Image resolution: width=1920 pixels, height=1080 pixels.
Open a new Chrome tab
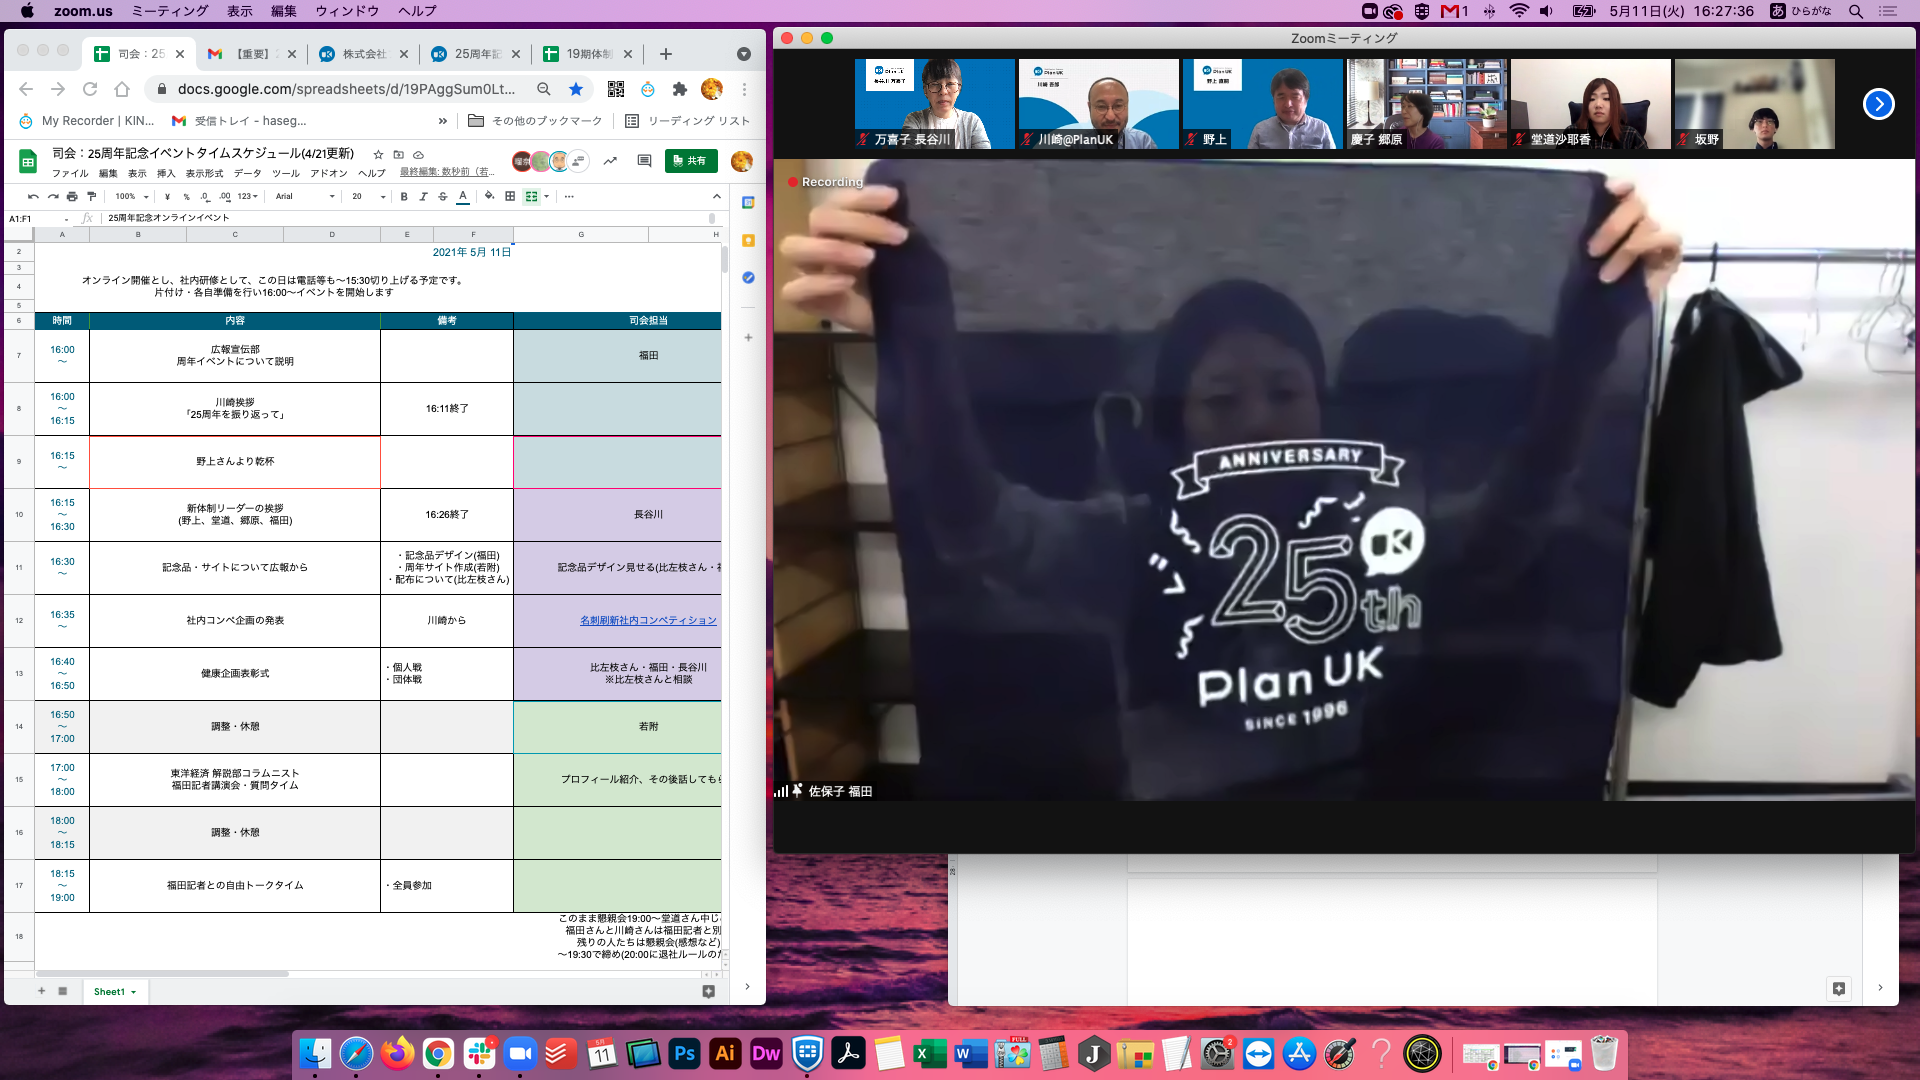[666, 54]
